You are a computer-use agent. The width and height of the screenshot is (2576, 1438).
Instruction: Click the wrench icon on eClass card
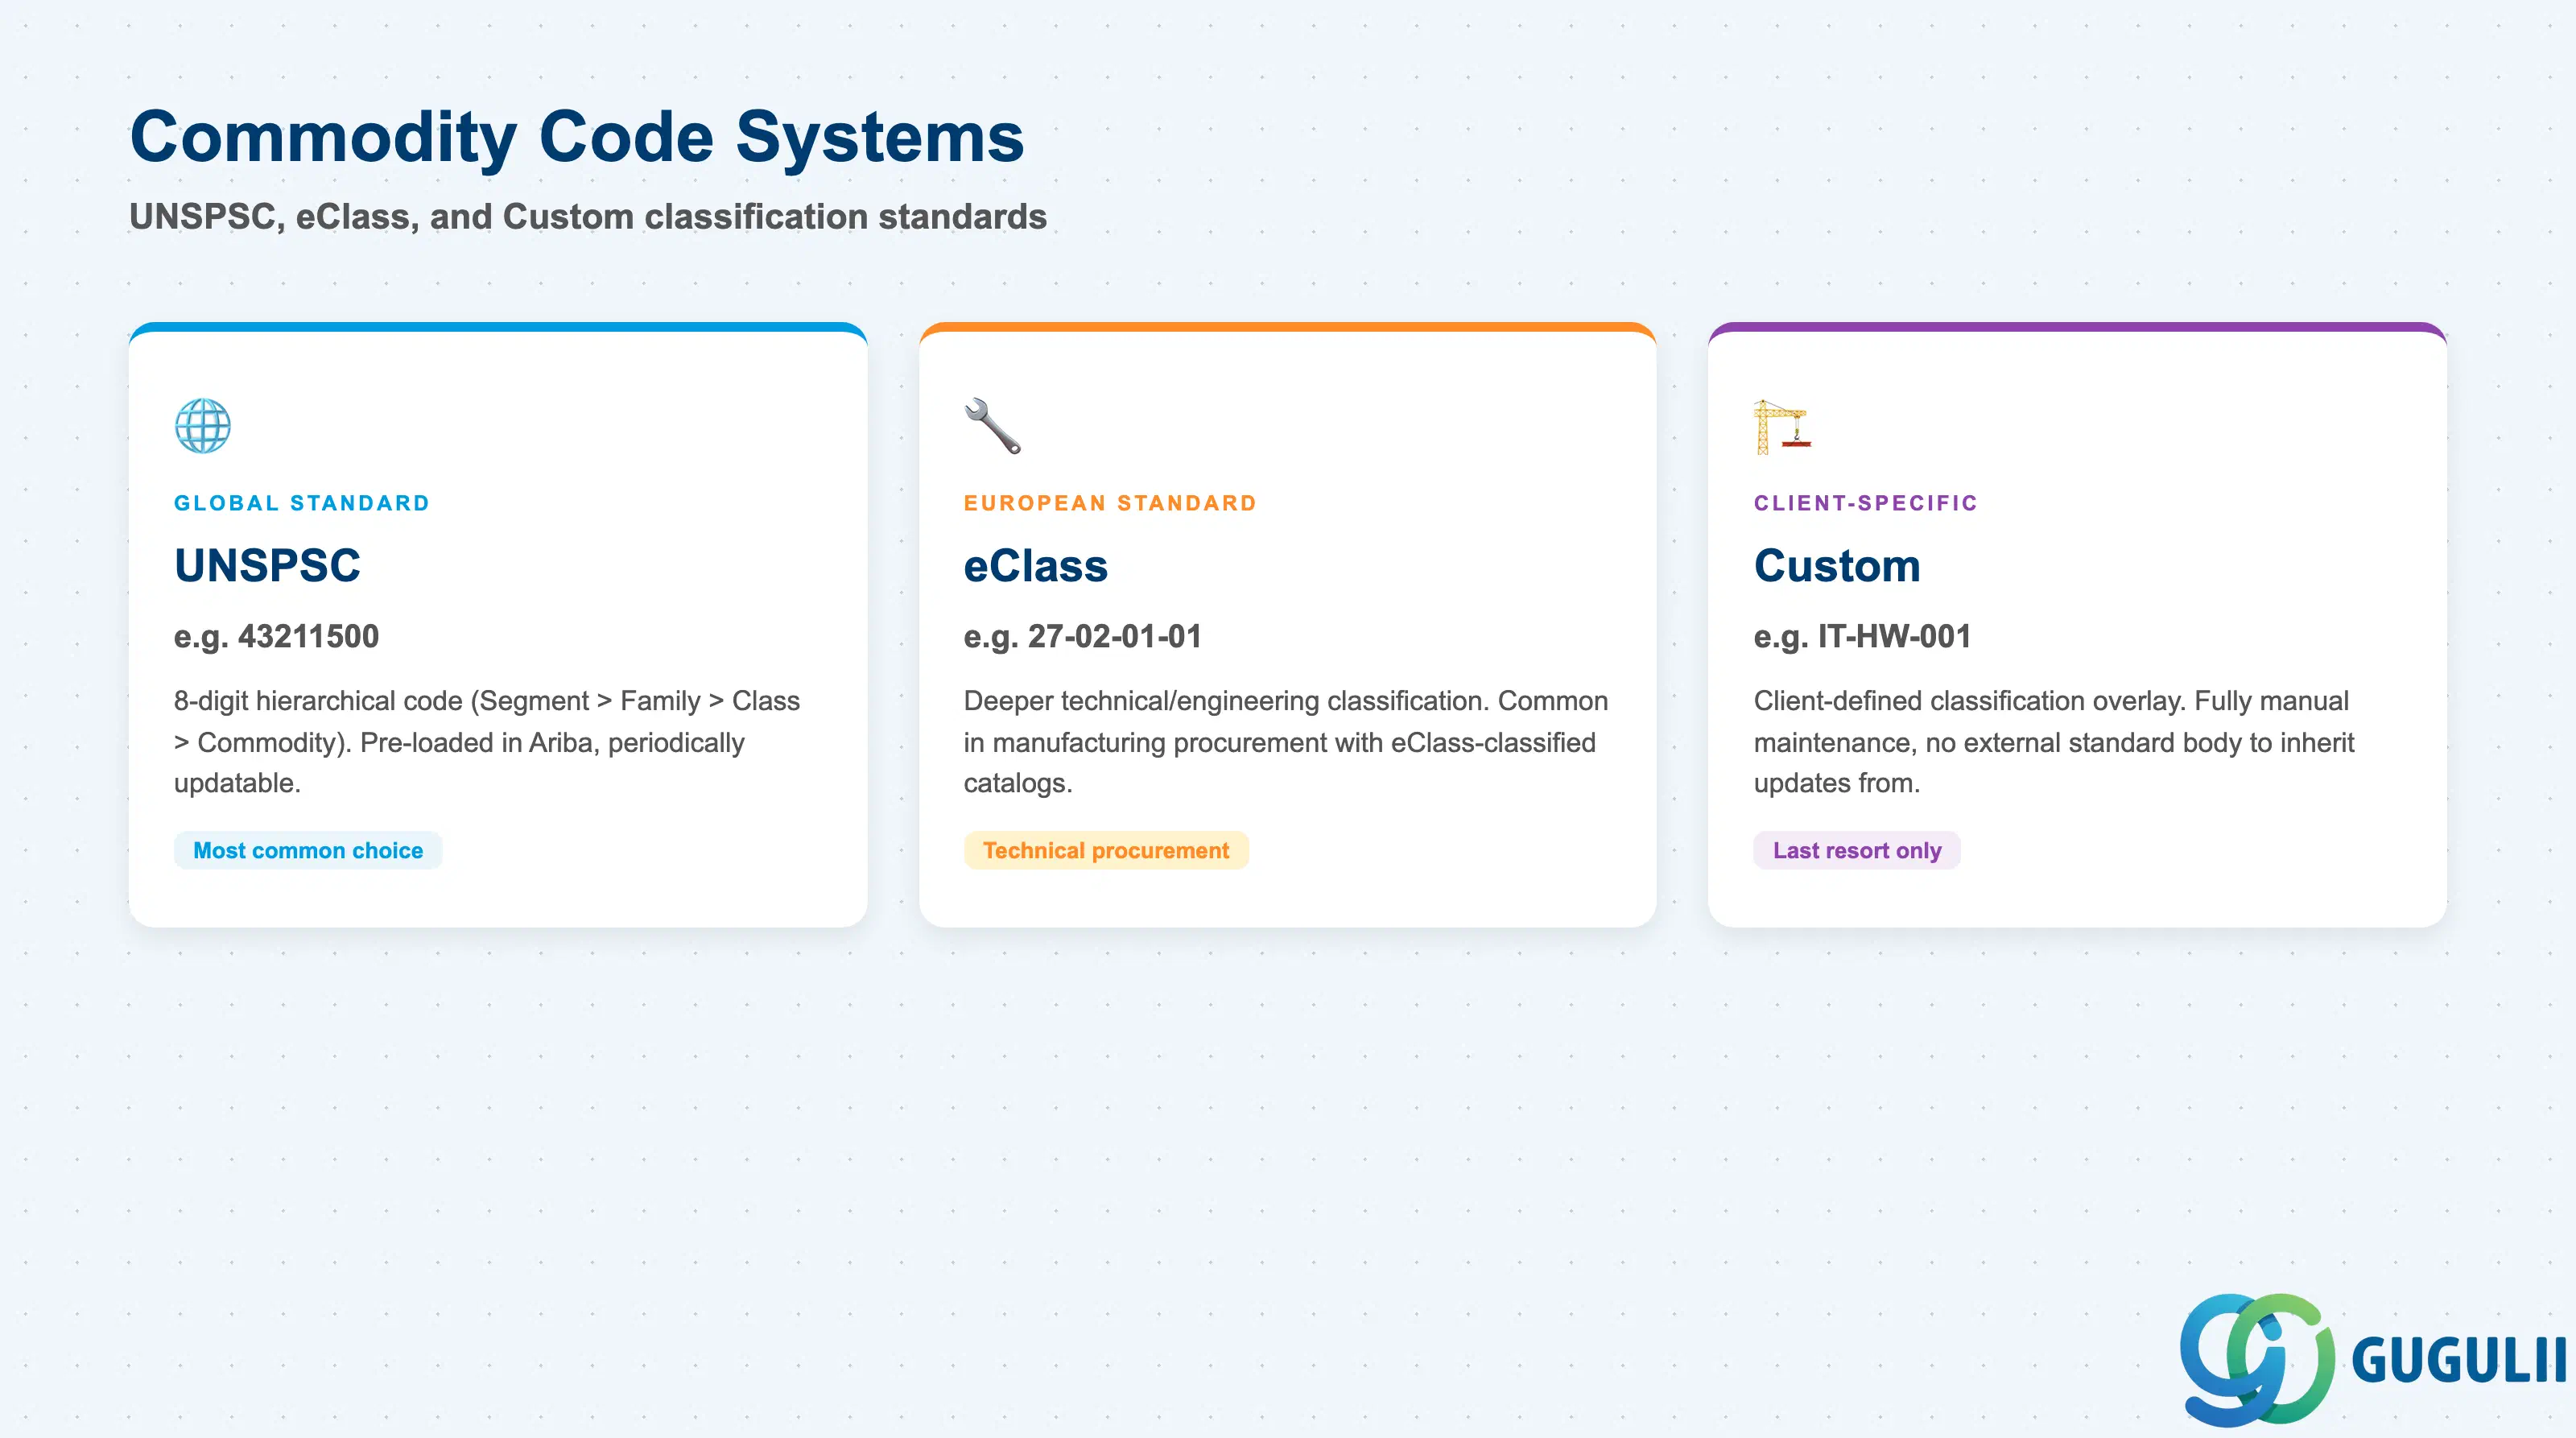(992, 426)
